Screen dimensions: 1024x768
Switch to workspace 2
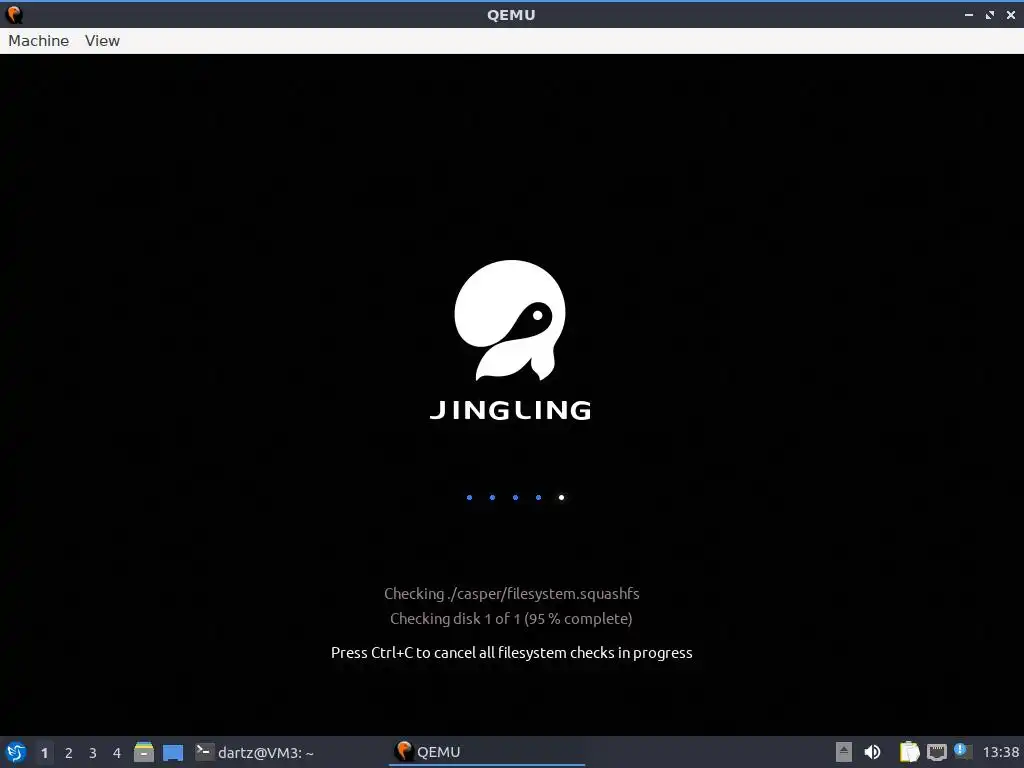tap(69, 753)
